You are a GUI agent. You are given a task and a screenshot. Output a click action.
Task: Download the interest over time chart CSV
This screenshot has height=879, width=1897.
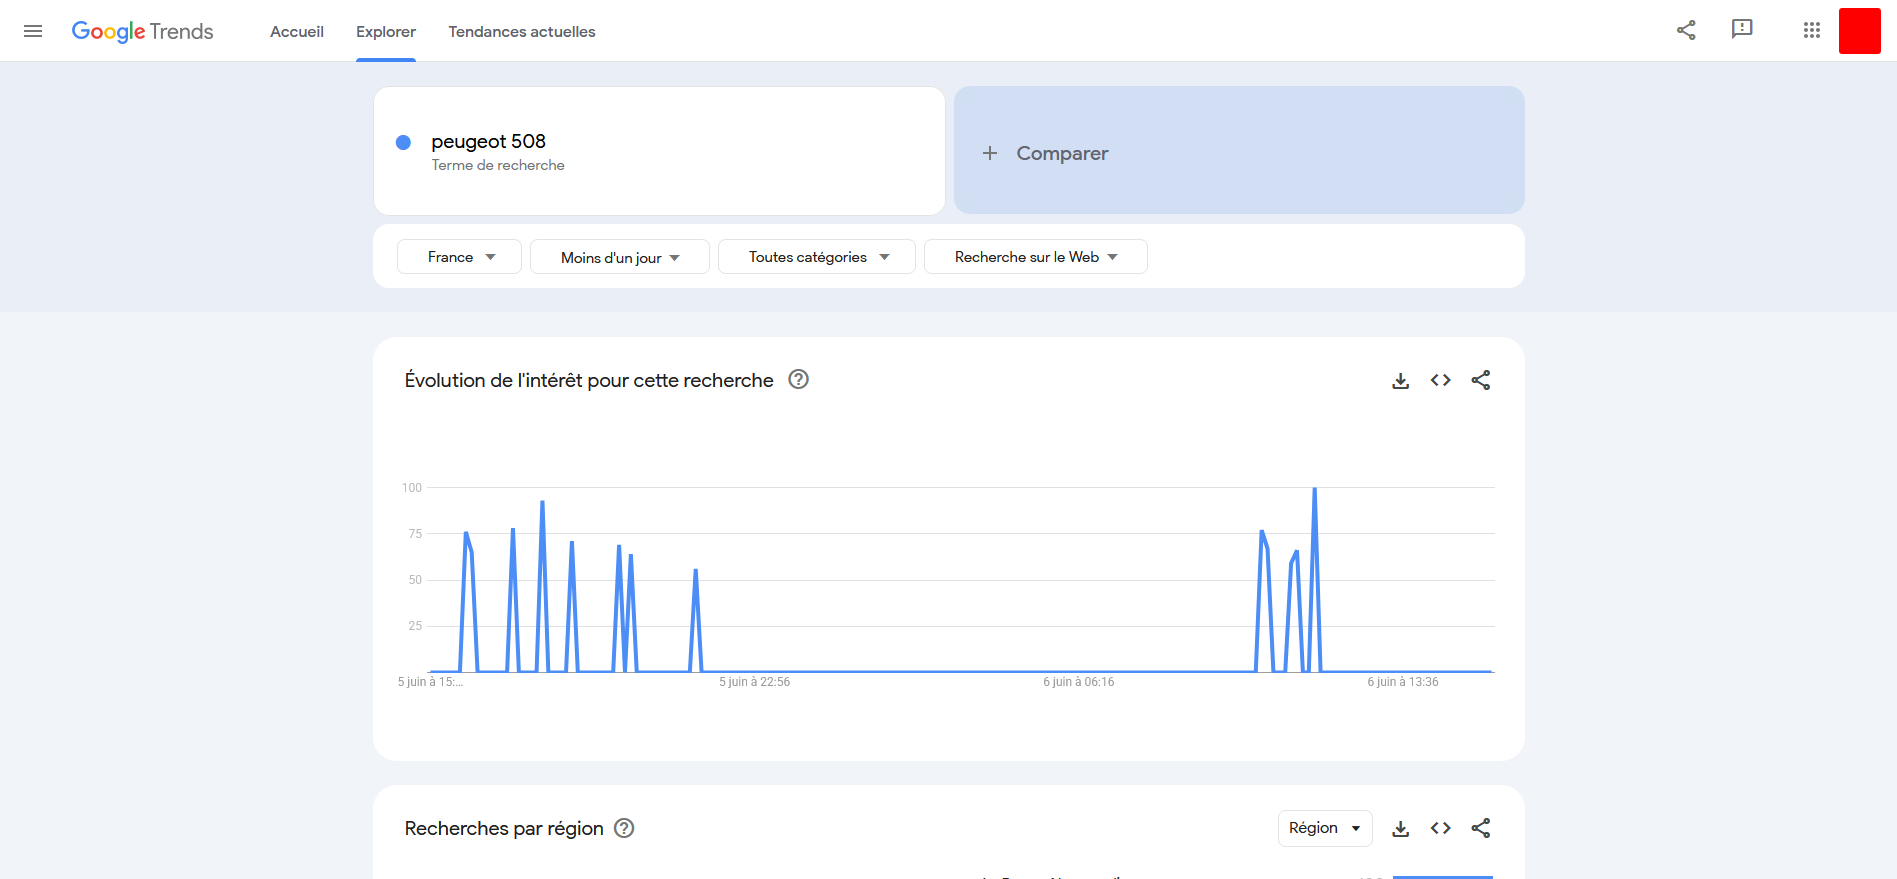pos(1401,380)
